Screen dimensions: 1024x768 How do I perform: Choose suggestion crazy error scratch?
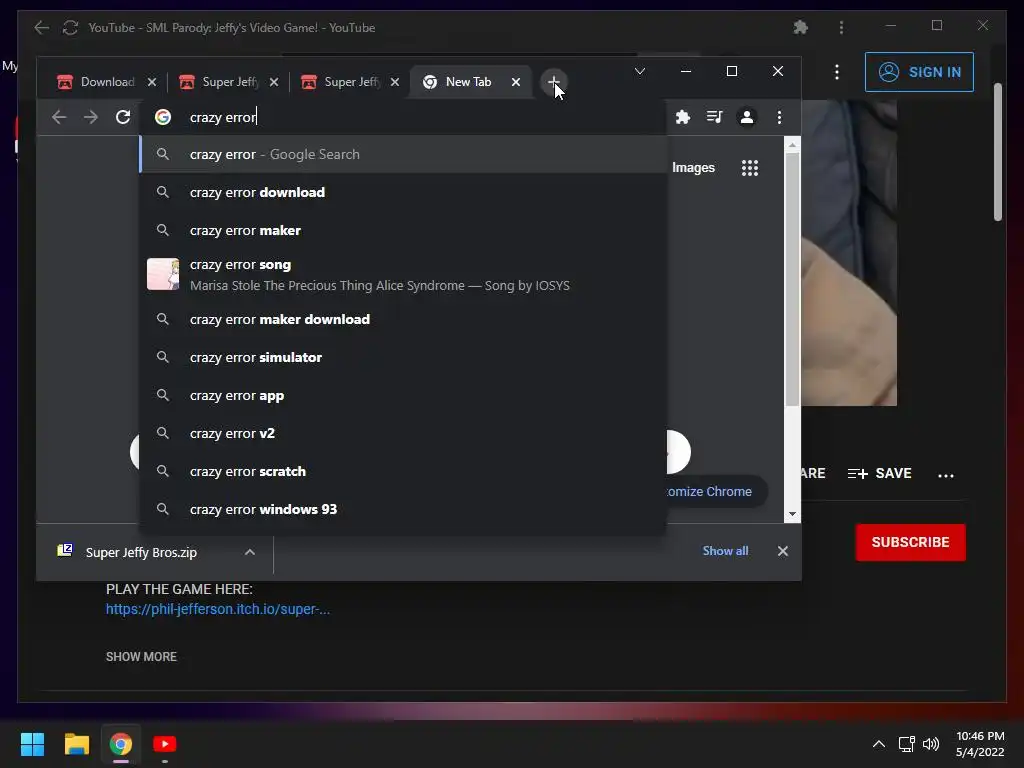click(403, 471)
